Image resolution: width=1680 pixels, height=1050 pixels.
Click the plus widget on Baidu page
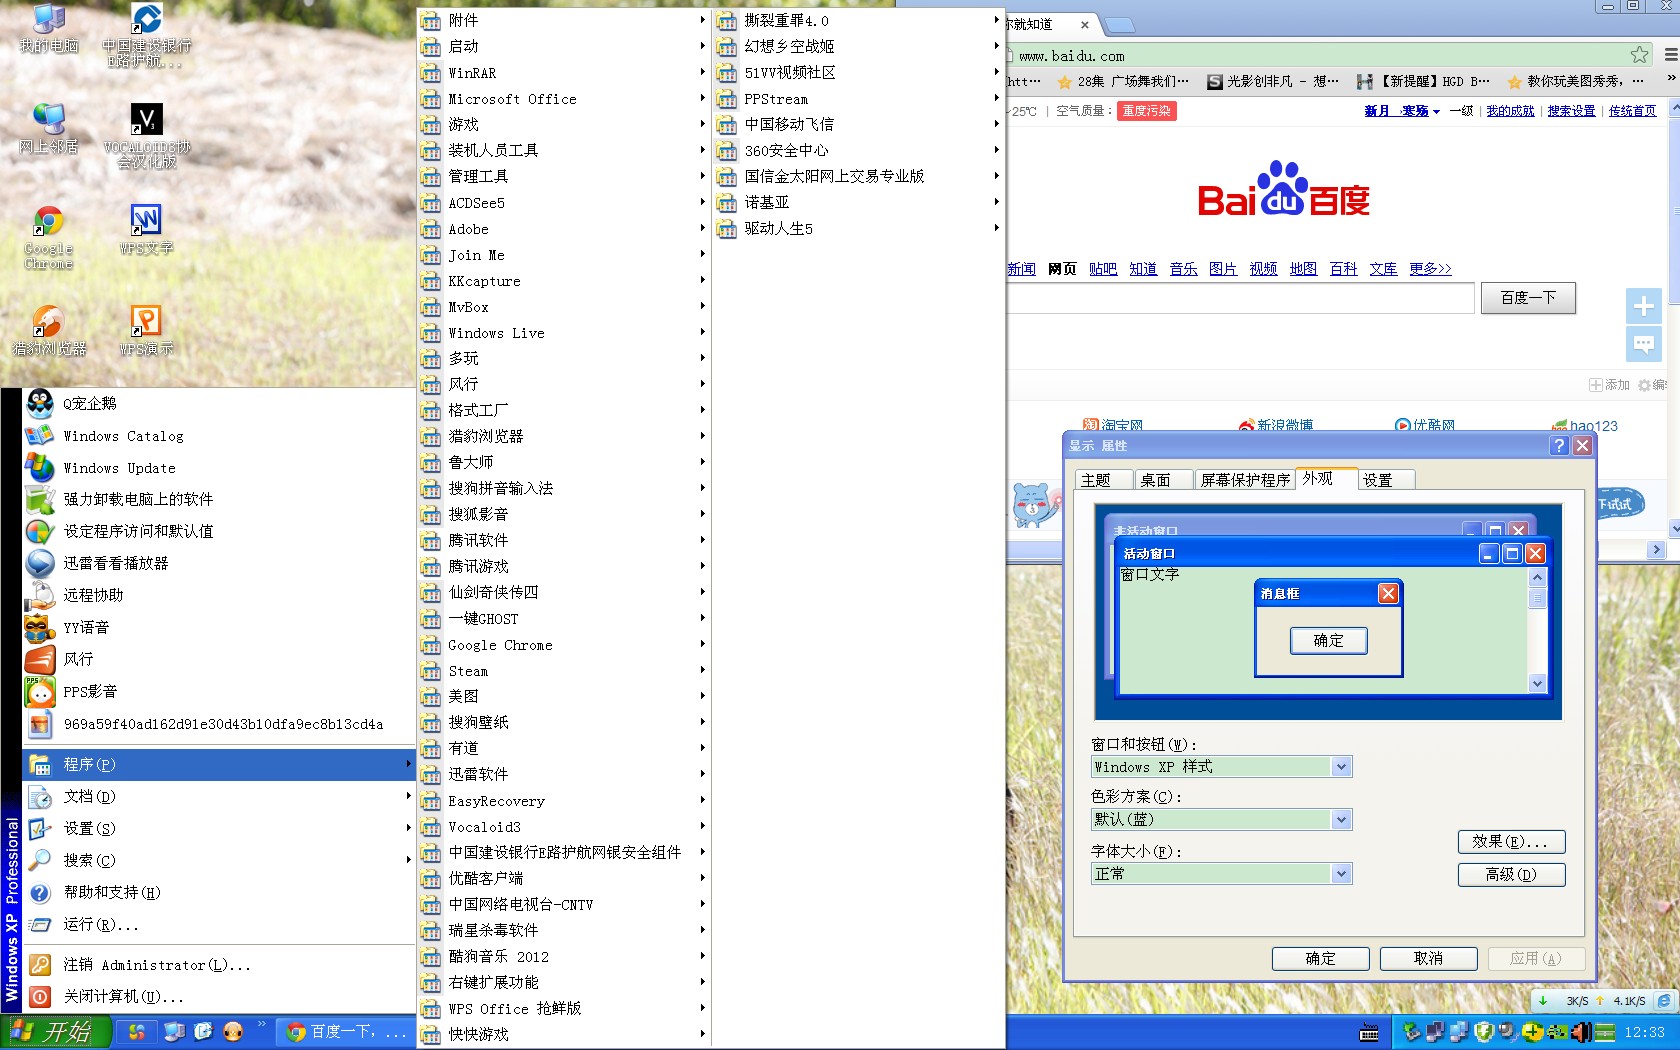click(1643, 306)
